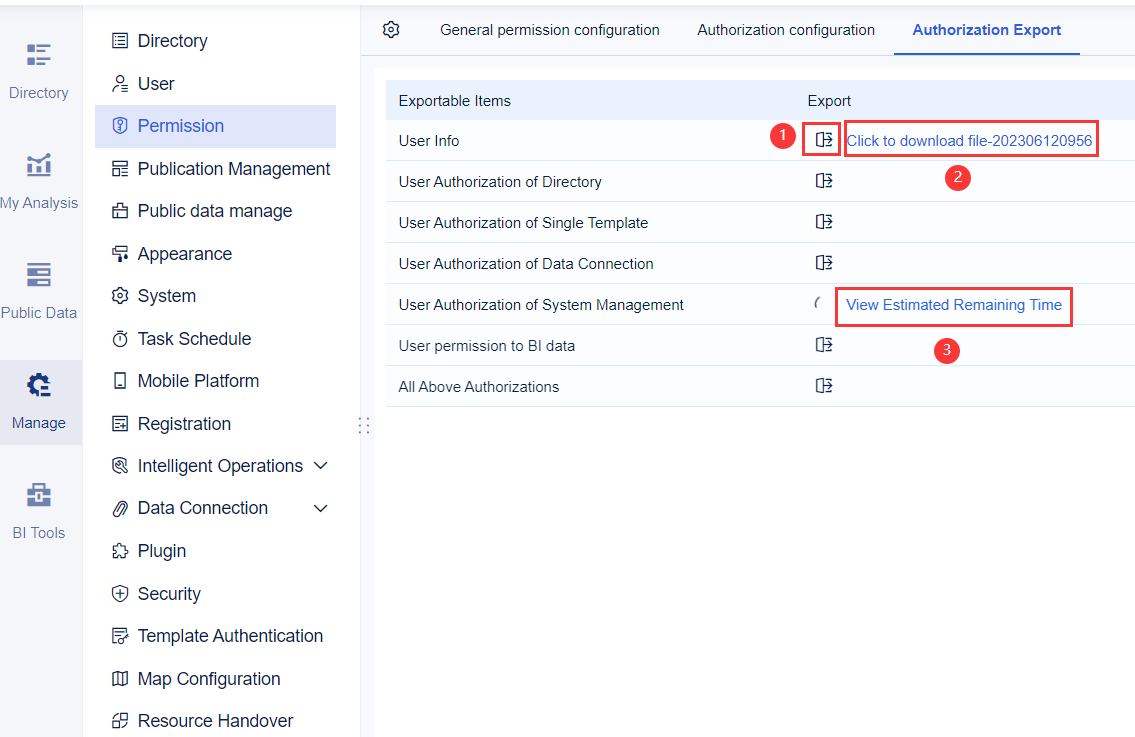The image size is (1135, 737).
Task: Open Directory from the navigation sidebar
Action: pyautogui.click(x=171, y=41)
